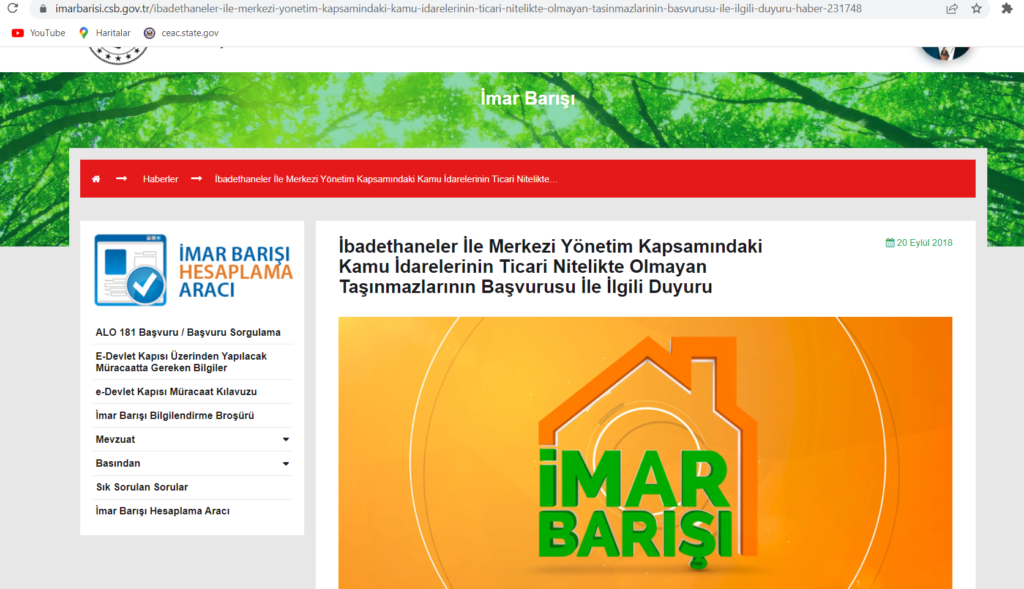Click the calendar icon next to 20 Eylül 2018

pos(889,241)
